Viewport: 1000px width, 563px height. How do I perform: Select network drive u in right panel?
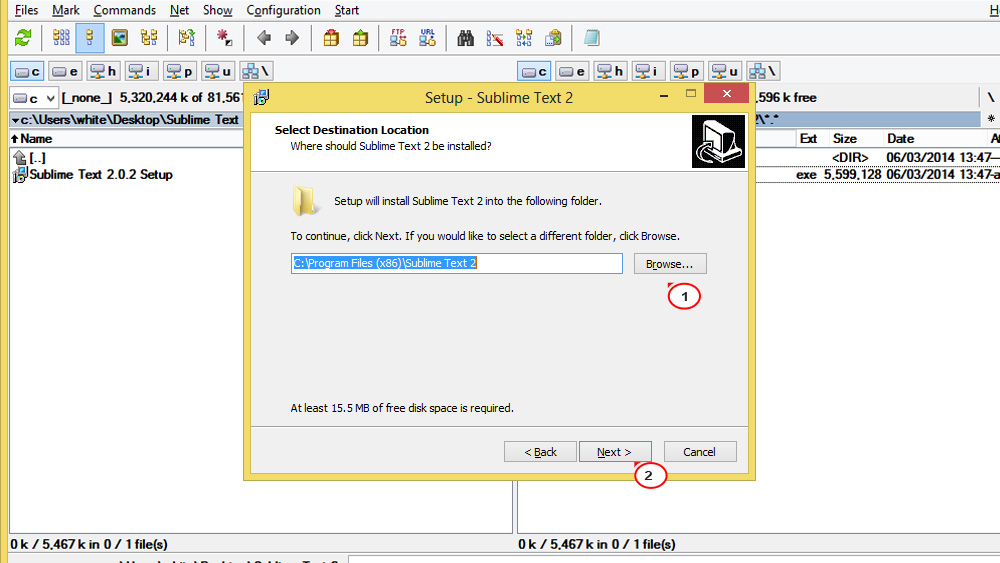click(x=725, y=71)
